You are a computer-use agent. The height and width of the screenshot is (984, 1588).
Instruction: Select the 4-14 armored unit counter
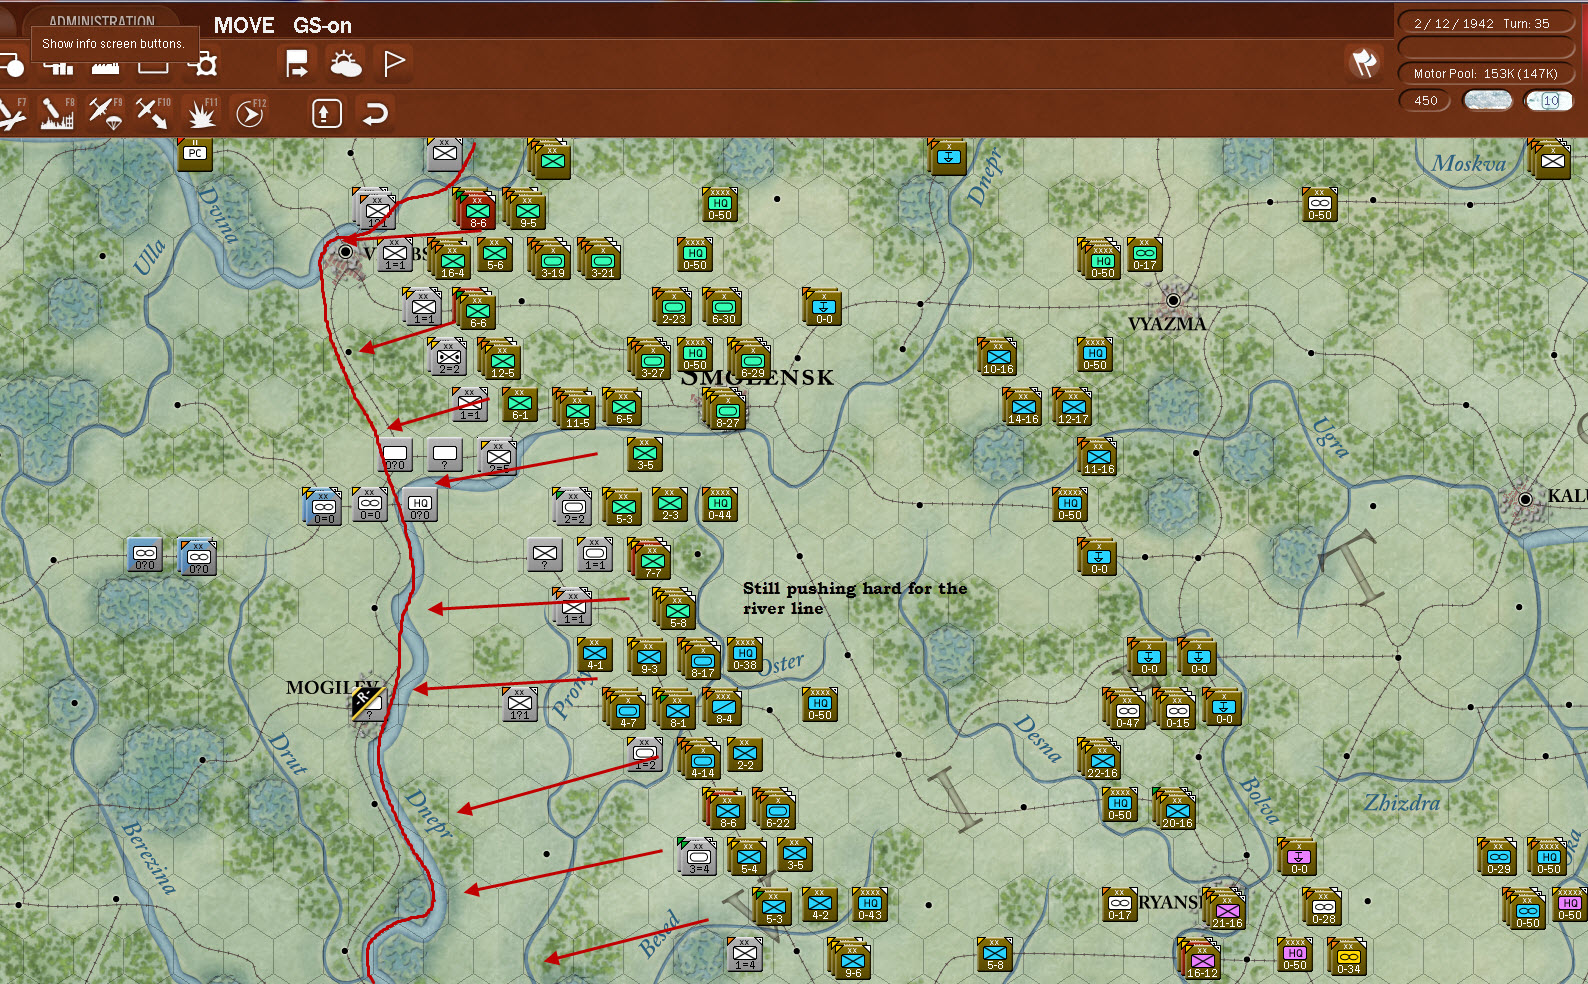tap(702, 760)
